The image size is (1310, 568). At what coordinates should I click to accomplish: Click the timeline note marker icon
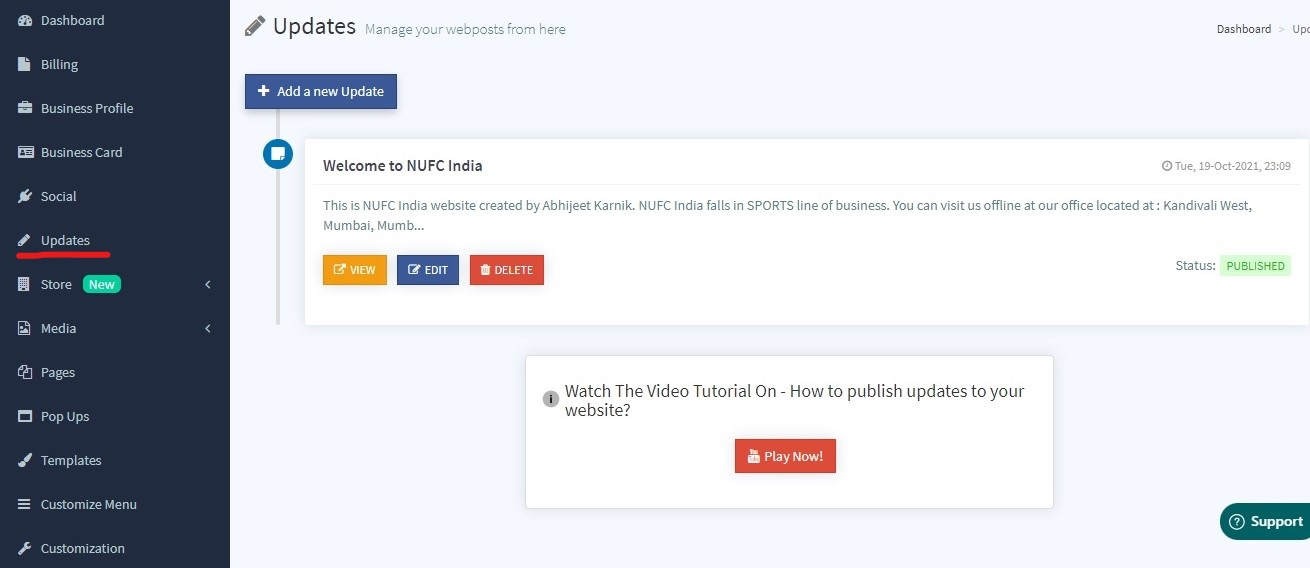(278, 154)
